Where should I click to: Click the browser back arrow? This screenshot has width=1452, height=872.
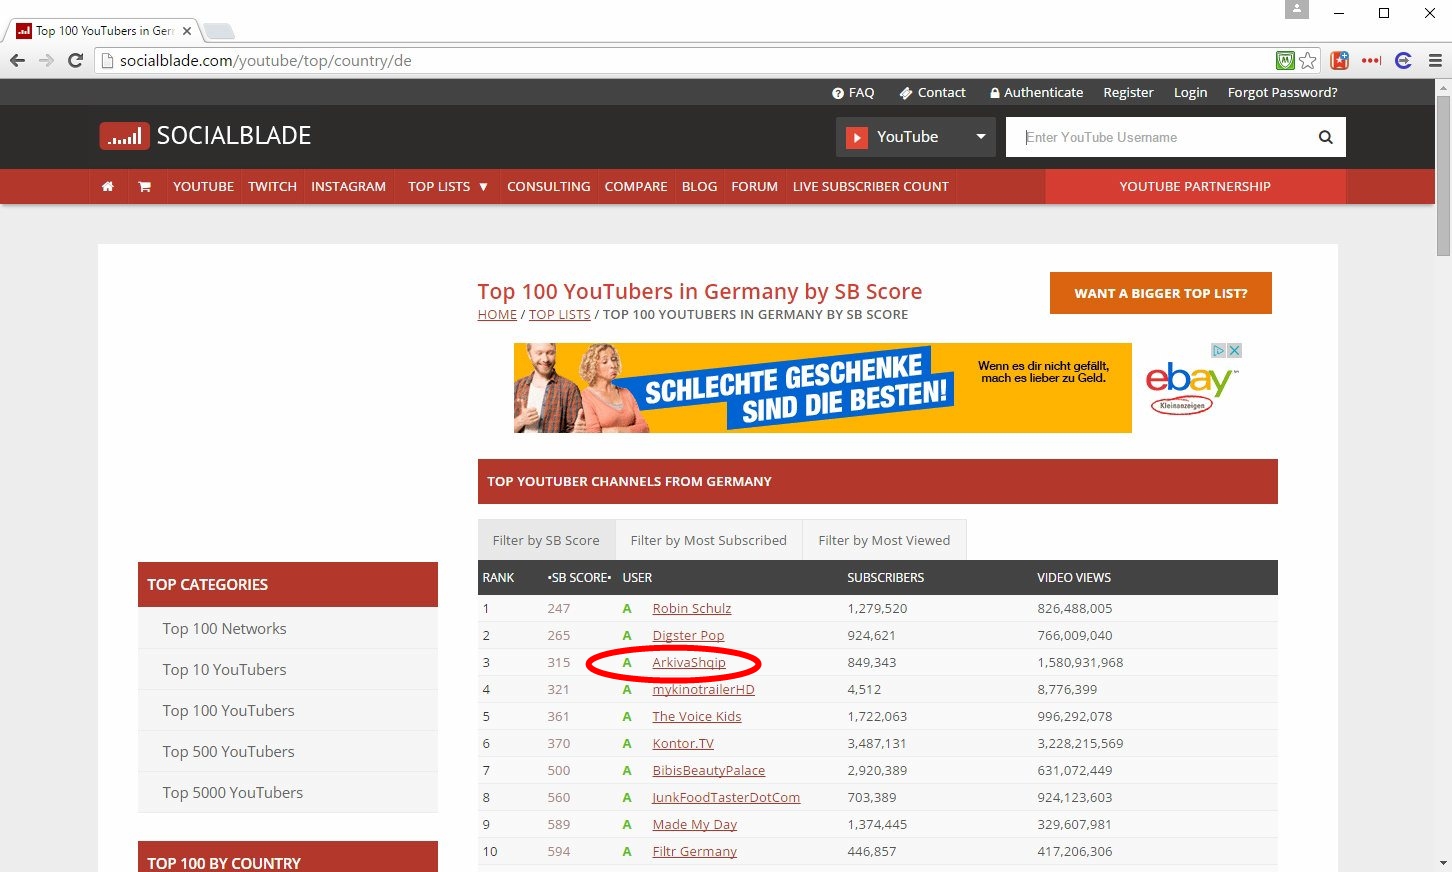point(17,61)
